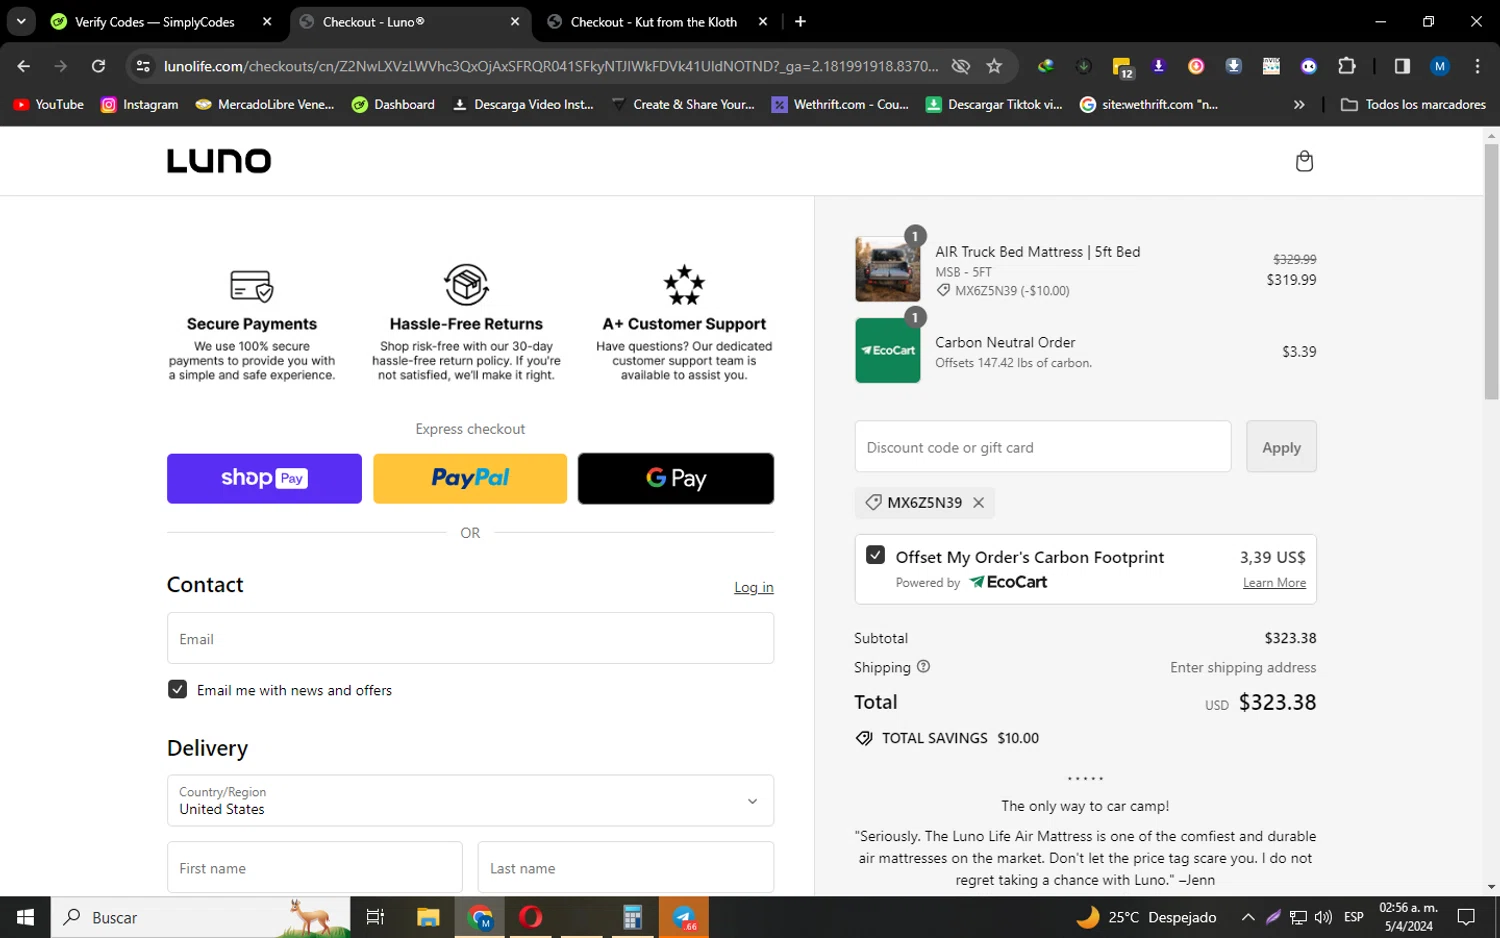Pay with Shop Pay
Viewport: 1500px width, 938px height.
point(264,478)
